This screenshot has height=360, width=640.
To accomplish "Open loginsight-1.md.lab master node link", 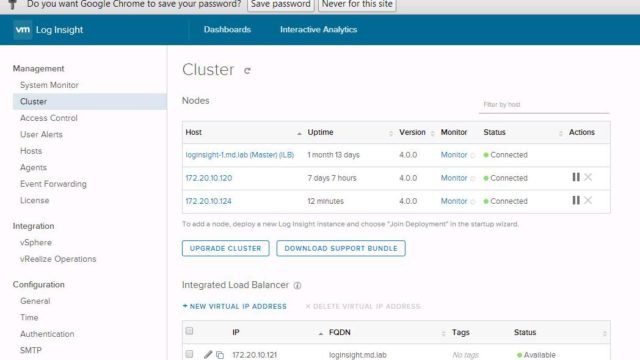I will [x=240, y=155].
